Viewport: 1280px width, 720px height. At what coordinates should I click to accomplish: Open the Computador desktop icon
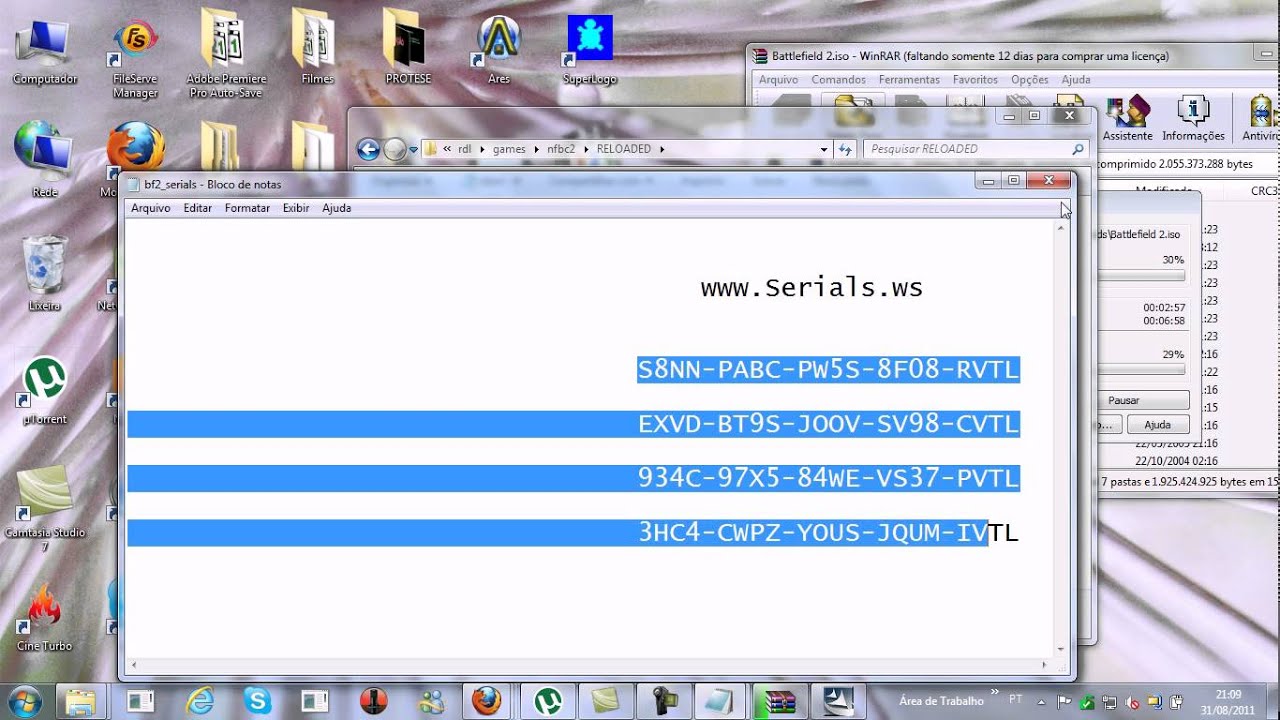(x=44, y=50)
